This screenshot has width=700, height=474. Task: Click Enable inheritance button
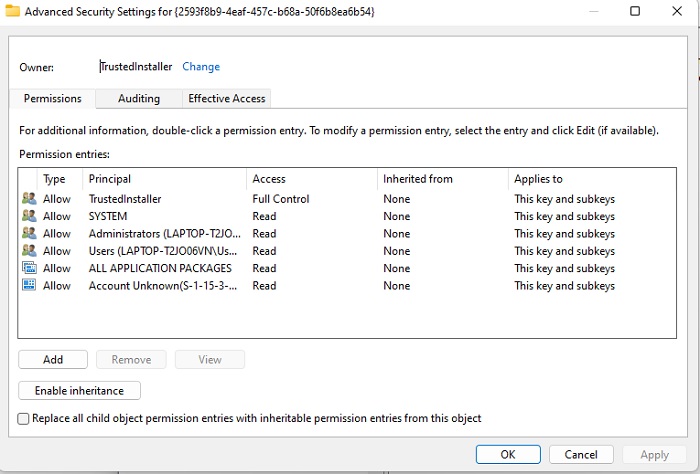pos(79,391)
